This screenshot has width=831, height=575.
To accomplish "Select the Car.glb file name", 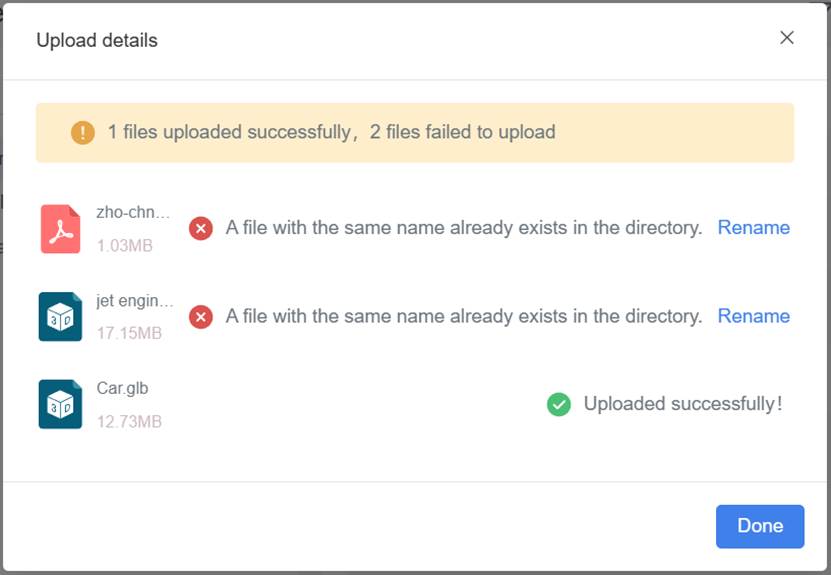I will (x=122, y=388).
